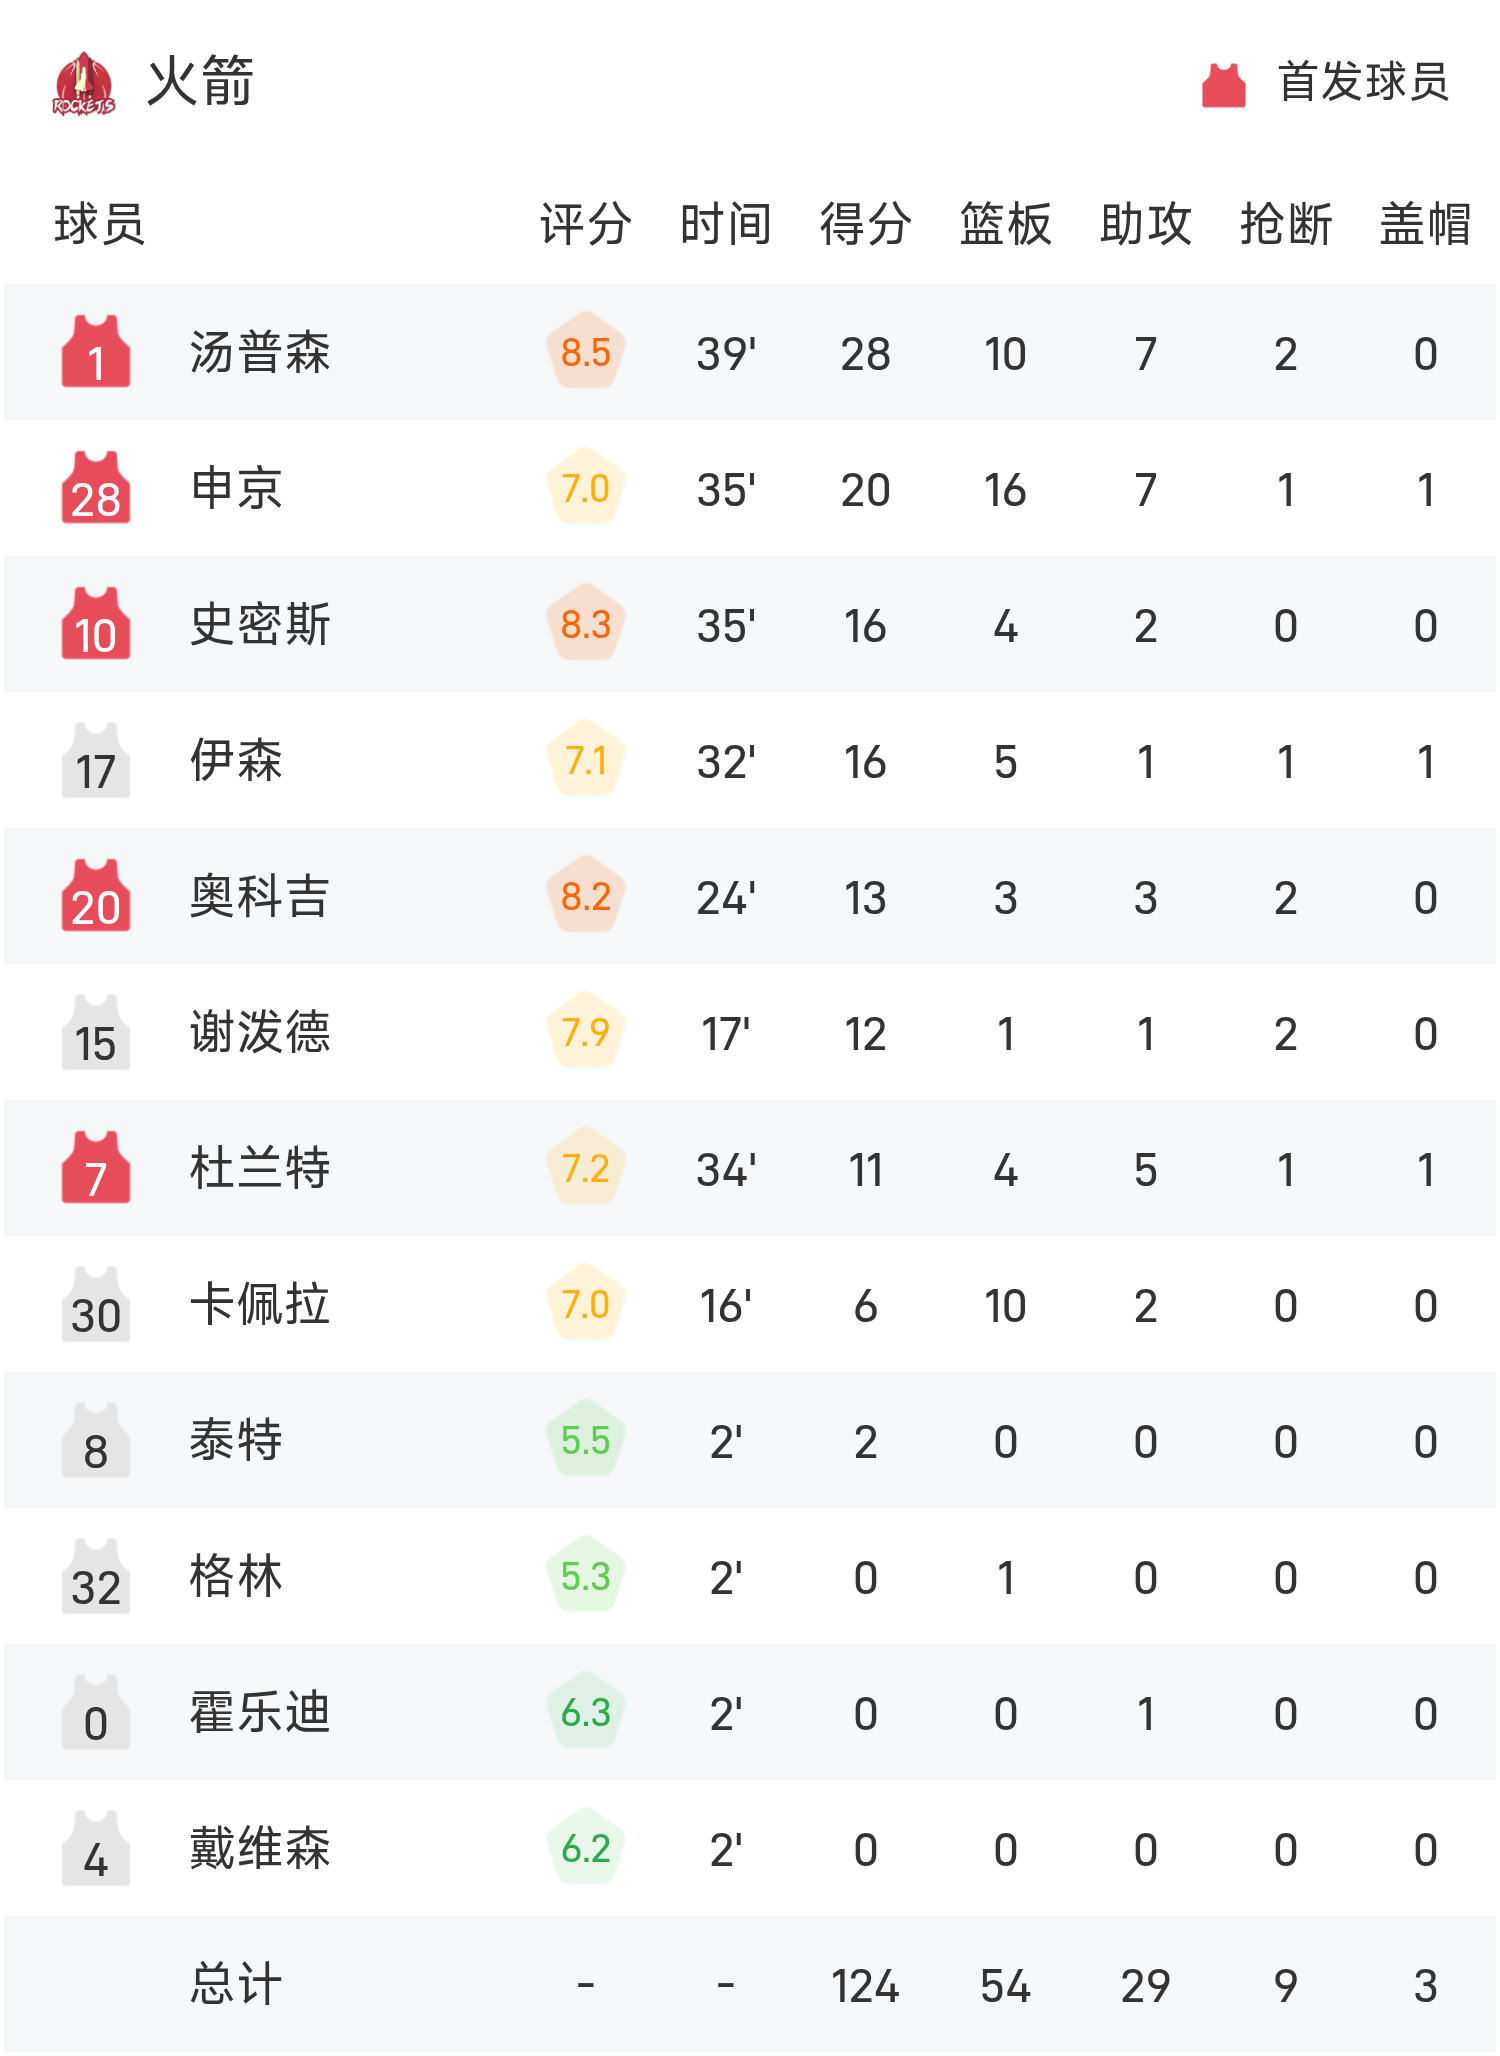The image size is (1500, 2056).
Task: Select the 得分 column header
Action: (x=865, y=224)
